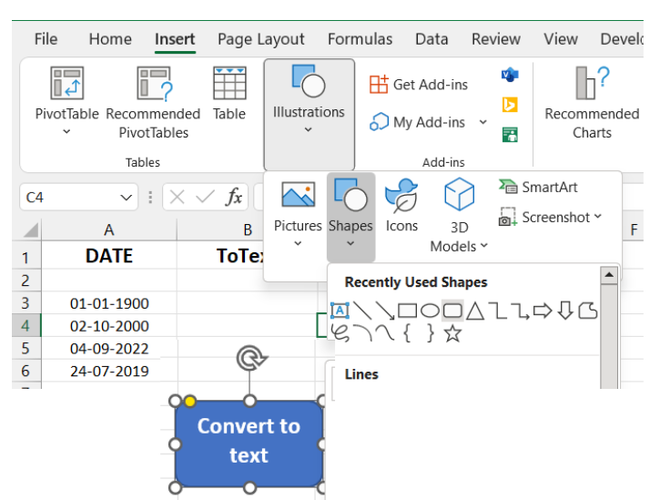Screen dimensions: 660x500
Task: Select the Oval shape
Action: coord(430,311)
